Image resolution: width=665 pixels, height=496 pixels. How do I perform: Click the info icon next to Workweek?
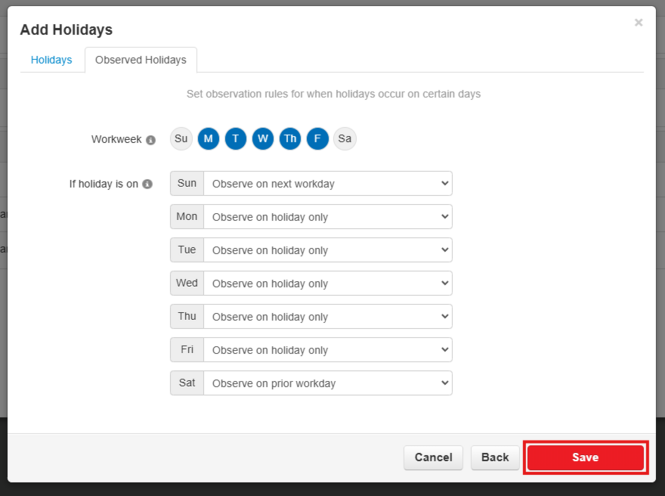[x=151, y=140]
